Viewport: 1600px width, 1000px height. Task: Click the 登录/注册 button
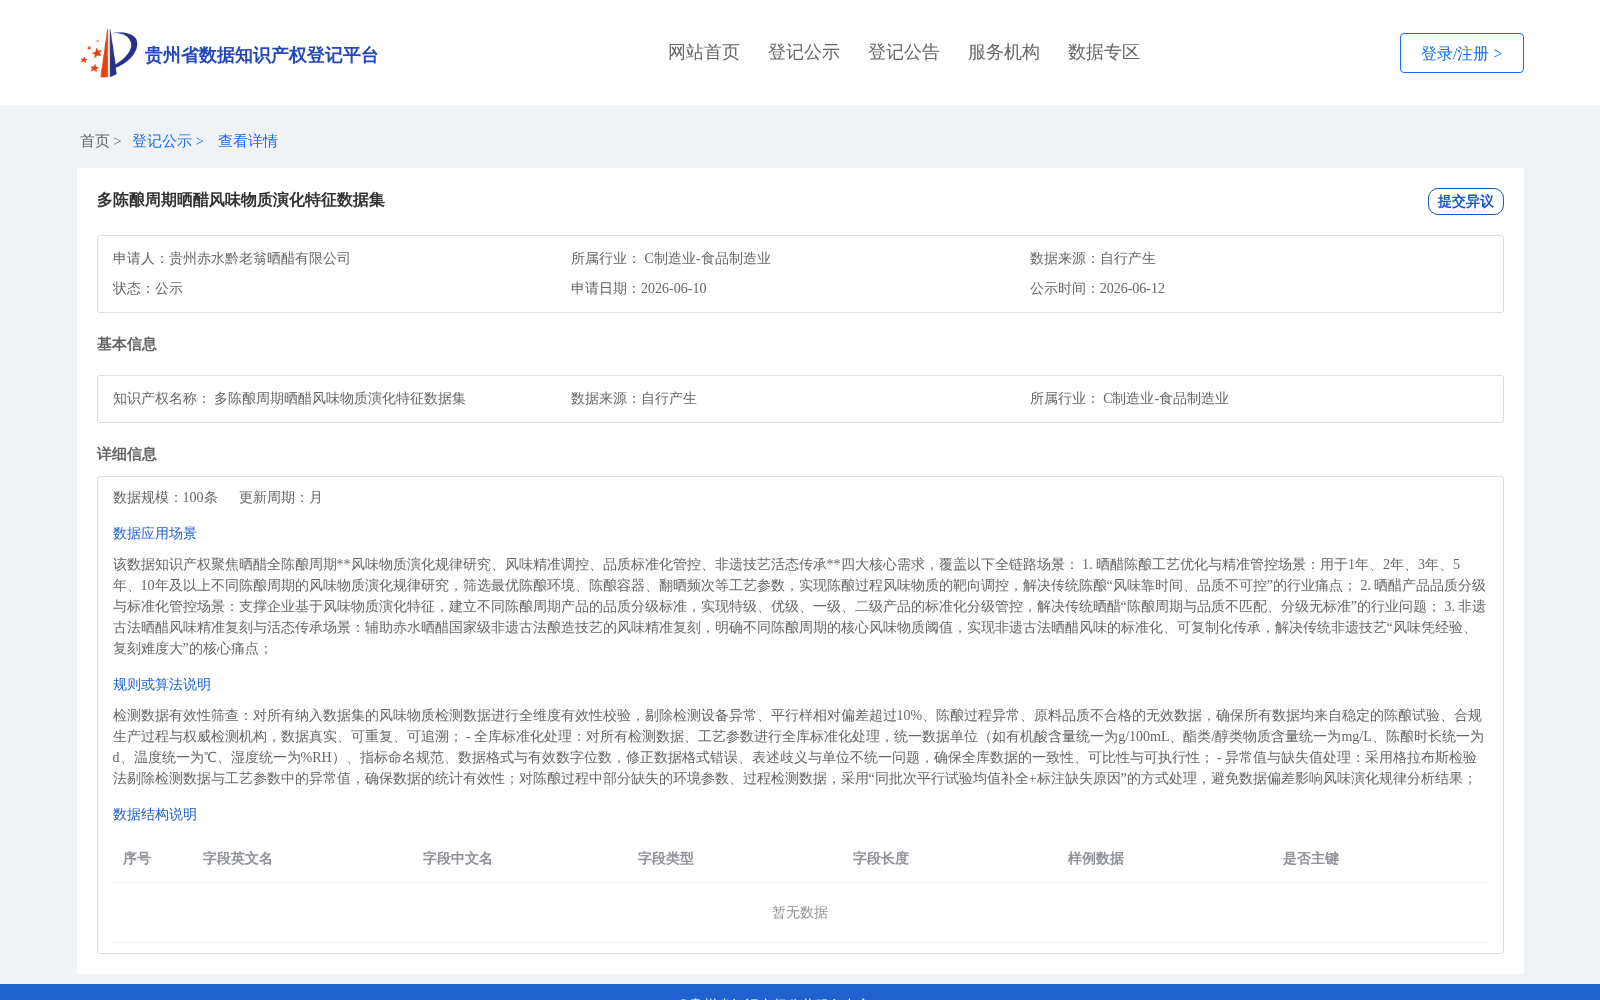click(1461, 53)
